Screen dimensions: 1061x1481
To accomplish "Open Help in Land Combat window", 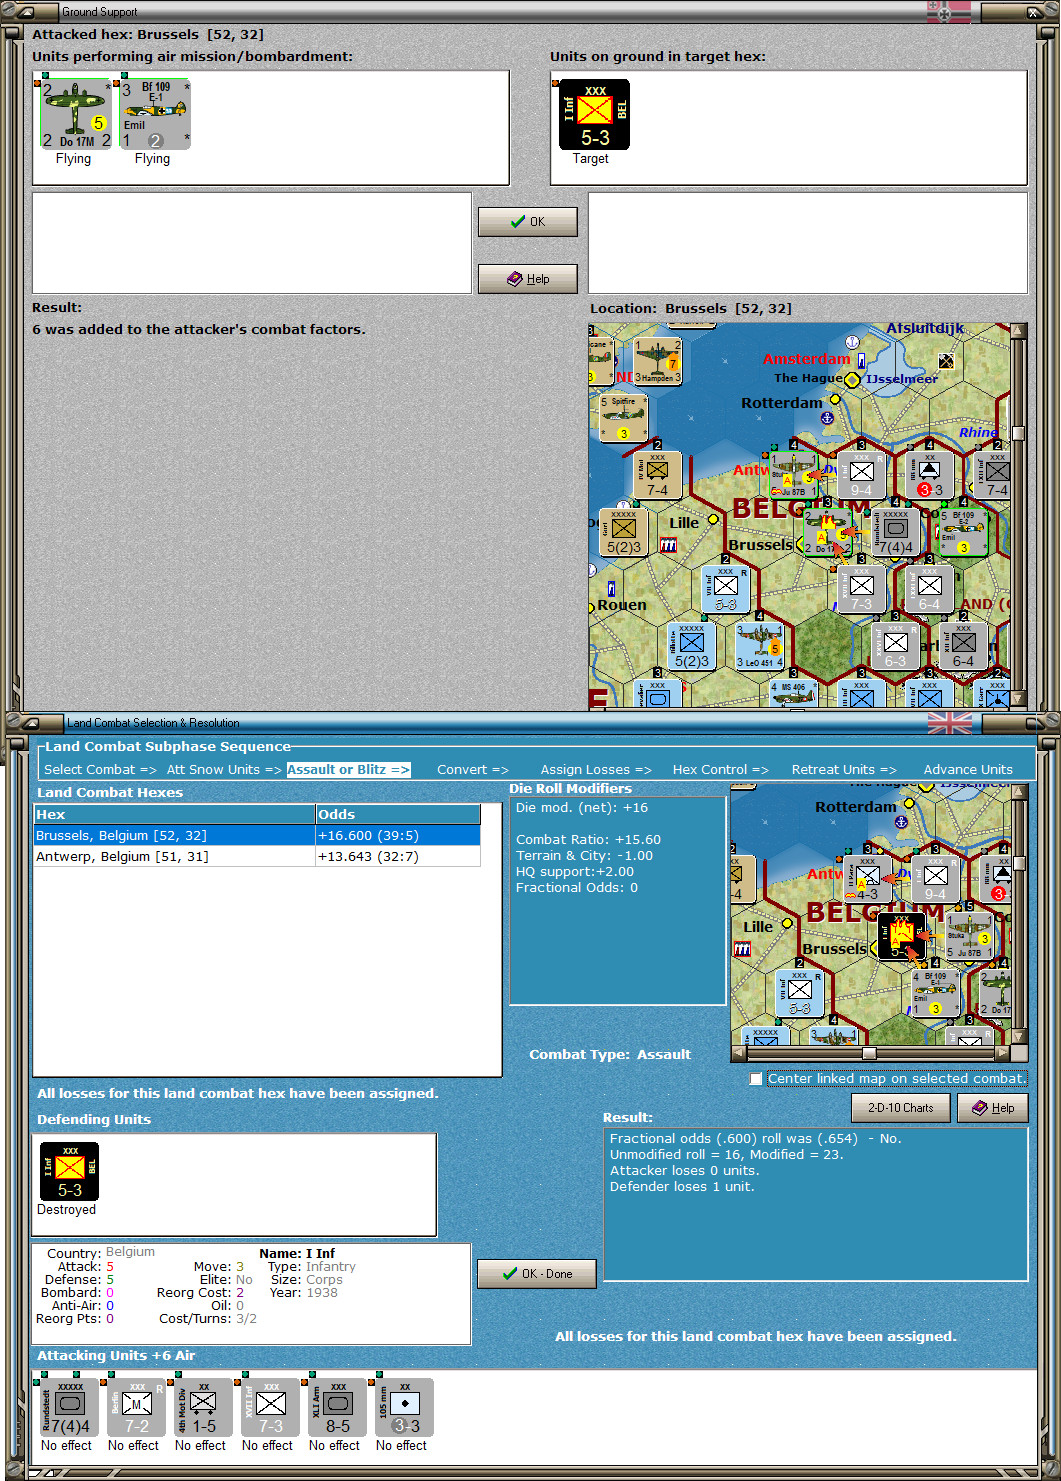I will (x=993, y=1108).
